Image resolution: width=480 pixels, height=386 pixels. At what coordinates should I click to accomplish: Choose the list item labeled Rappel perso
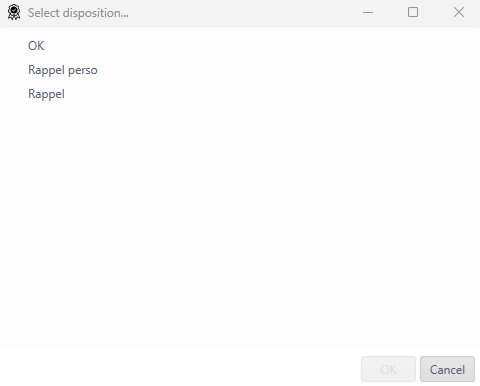[x=63, y=70]
